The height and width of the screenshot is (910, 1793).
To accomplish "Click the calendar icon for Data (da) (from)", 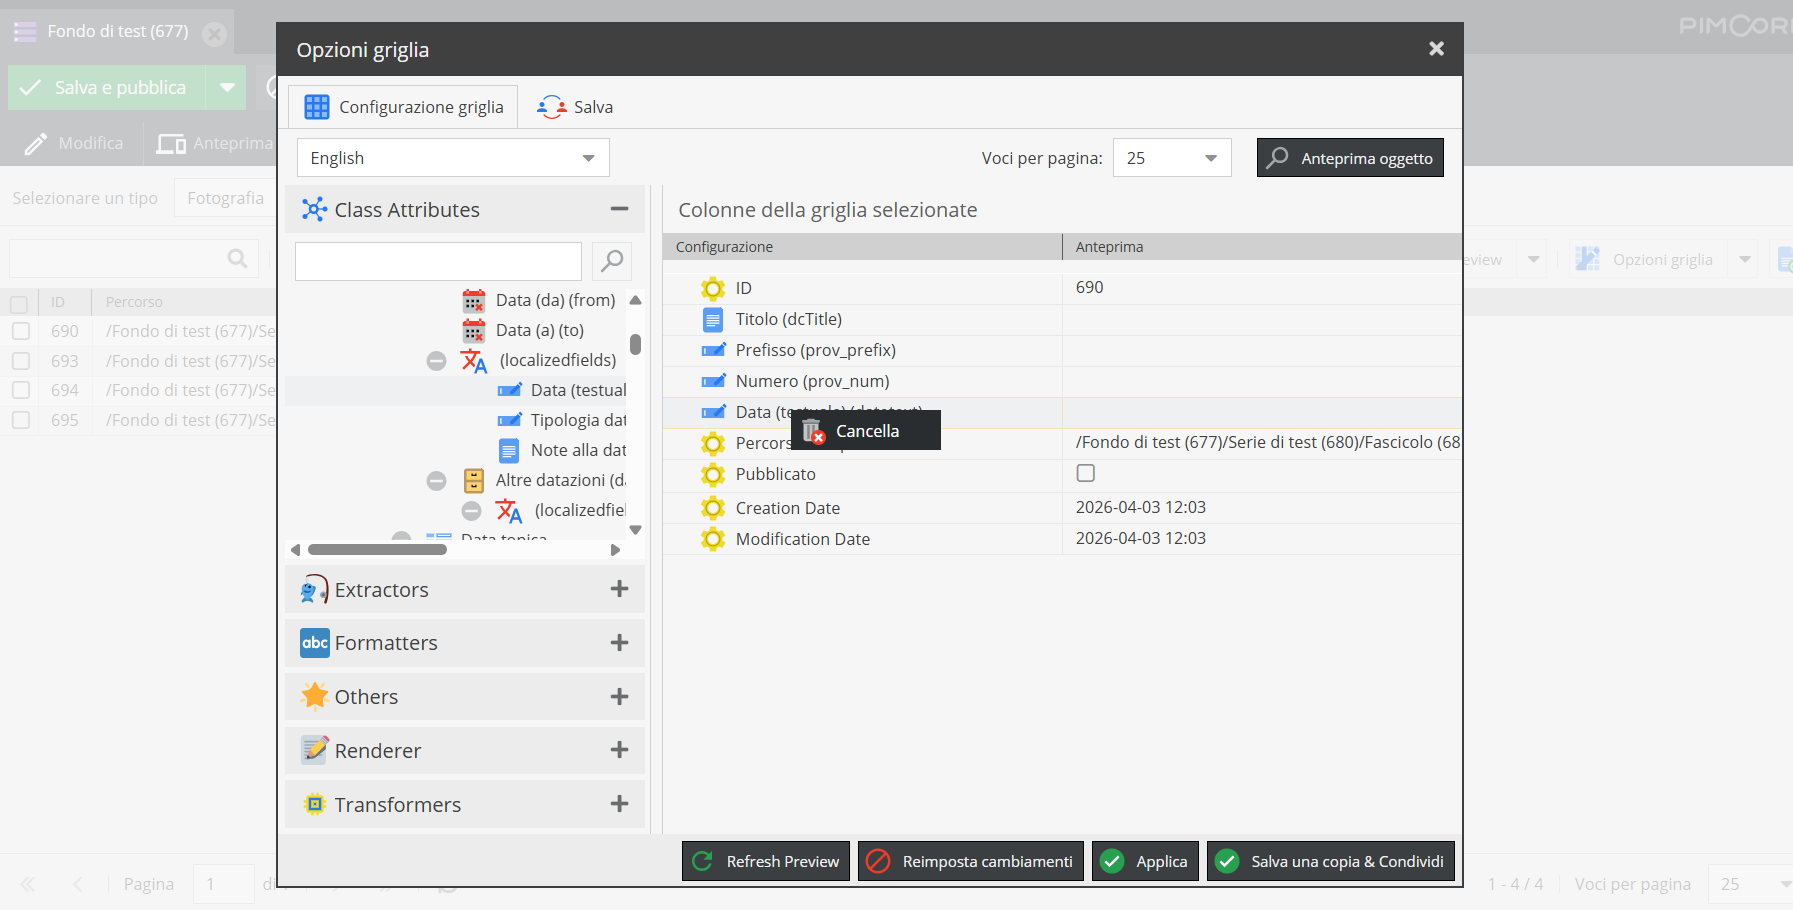I will (x=474, y=301).
